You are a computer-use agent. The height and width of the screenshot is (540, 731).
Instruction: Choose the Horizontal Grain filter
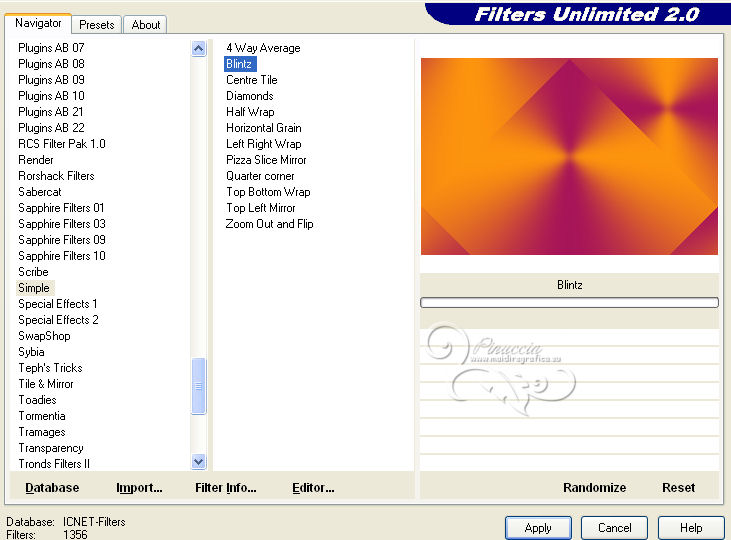coord(264,128)
